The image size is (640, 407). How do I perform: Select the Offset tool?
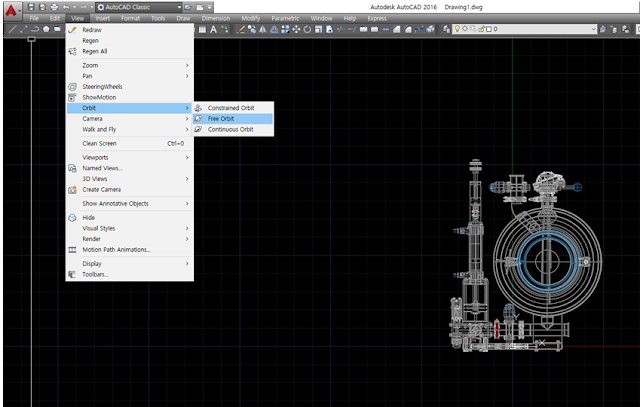(274, 29)
